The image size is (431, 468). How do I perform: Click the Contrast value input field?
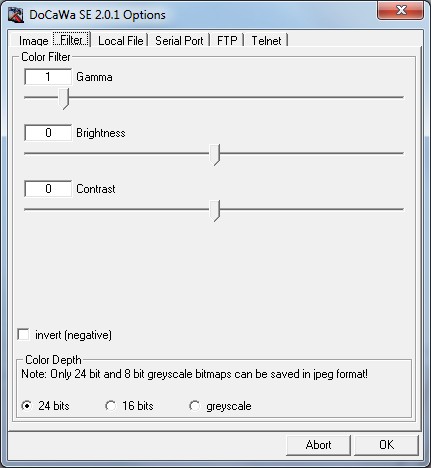click(x=48, y=189)
